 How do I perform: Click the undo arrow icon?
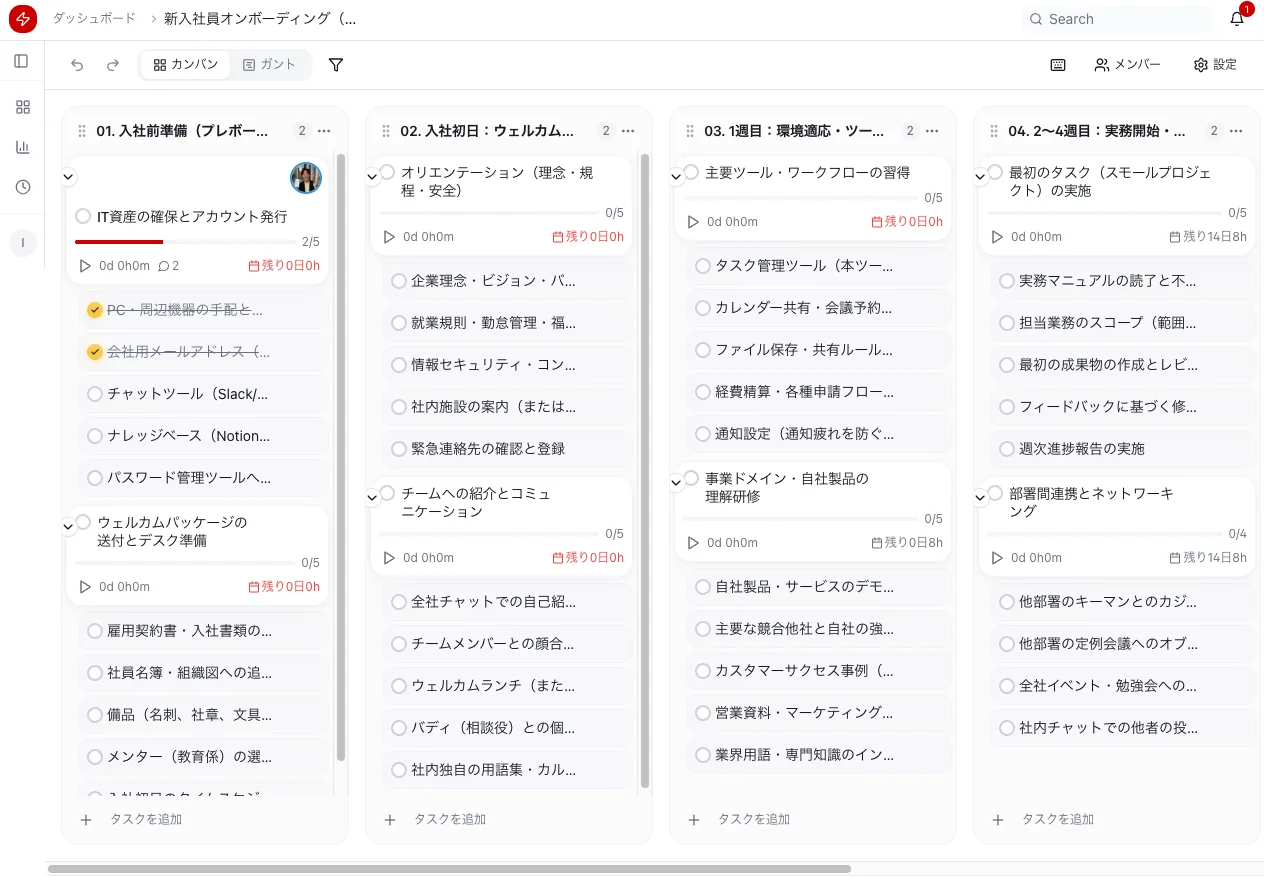click(77, 65)
